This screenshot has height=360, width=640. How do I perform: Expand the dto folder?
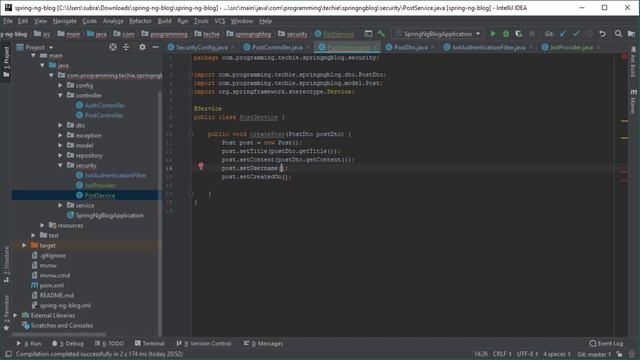pos(60,125)
